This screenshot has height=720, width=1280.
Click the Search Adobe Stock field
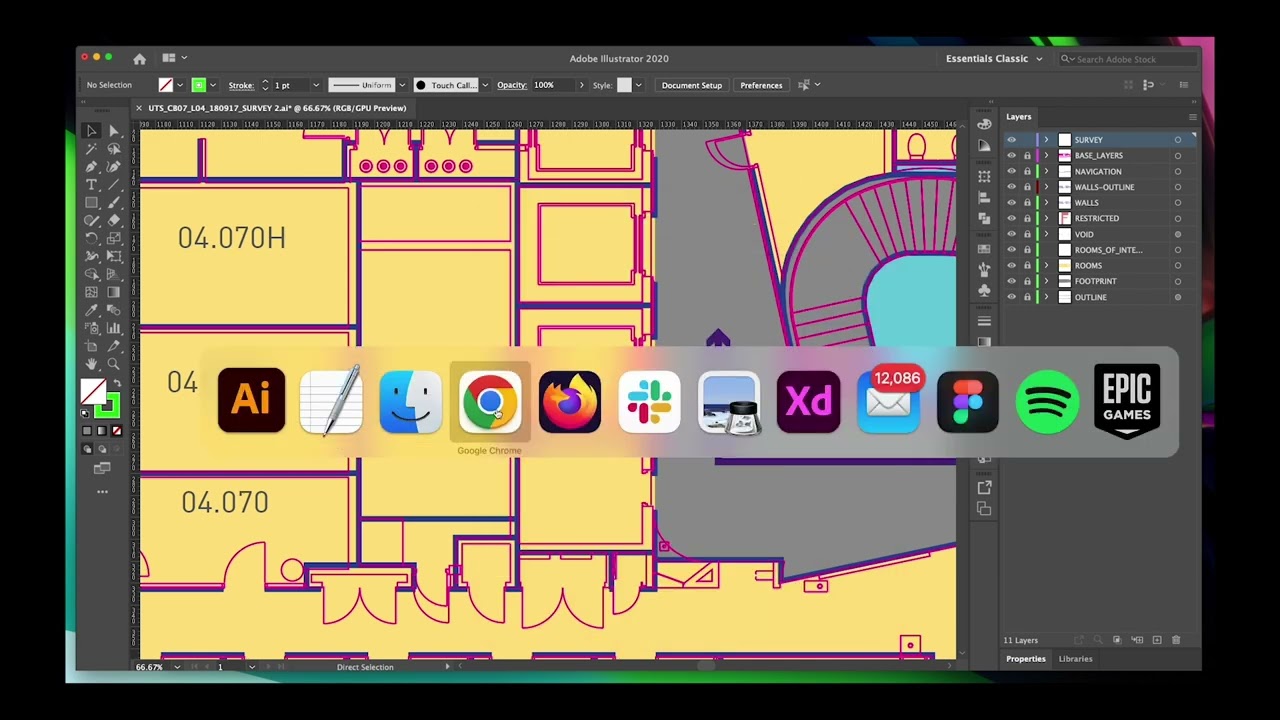pos(1126,59)
